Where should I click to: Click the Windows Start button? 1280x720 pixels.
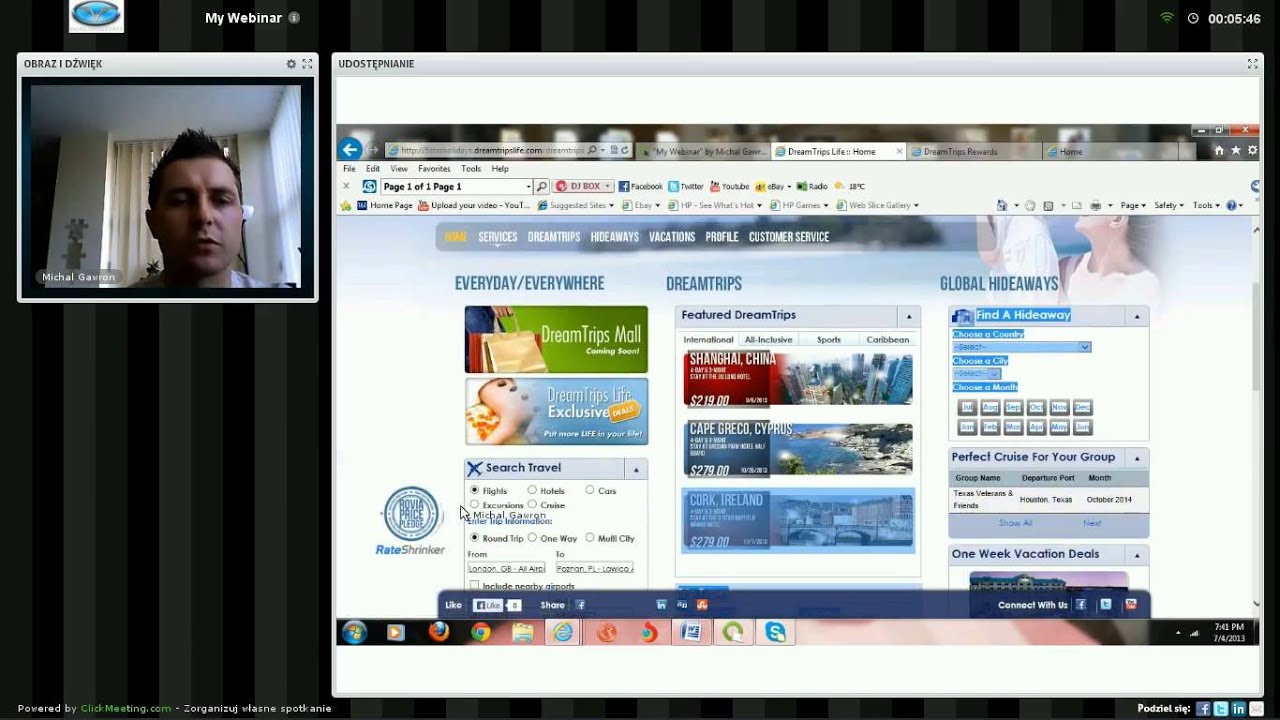click(354, 632)
